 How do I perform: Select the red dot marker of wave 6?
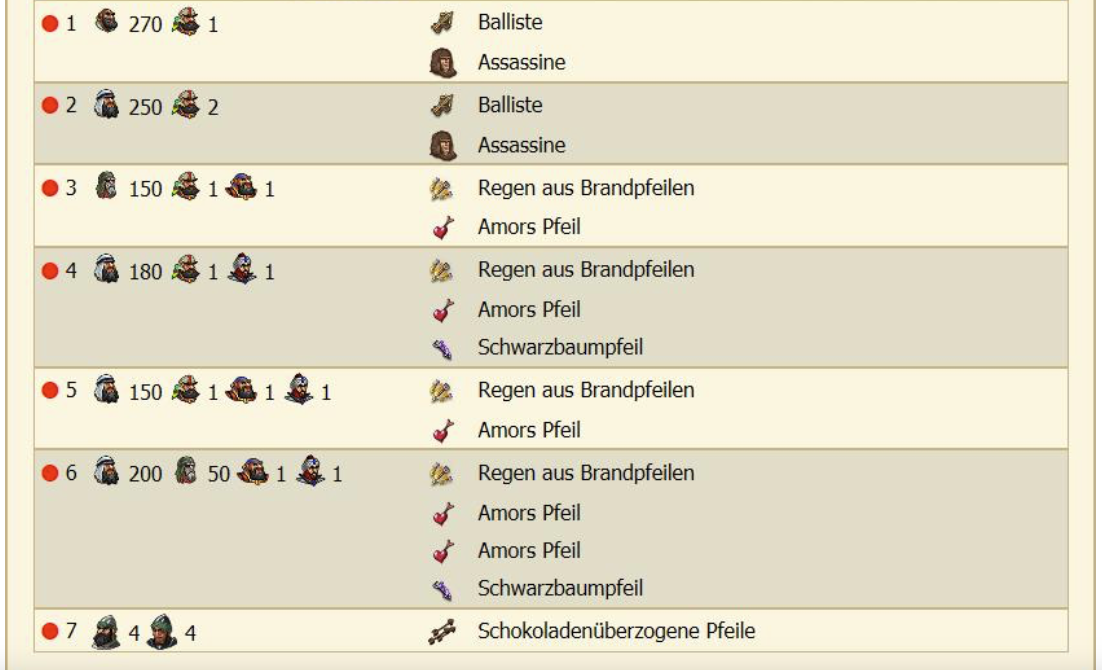(51, 473)
